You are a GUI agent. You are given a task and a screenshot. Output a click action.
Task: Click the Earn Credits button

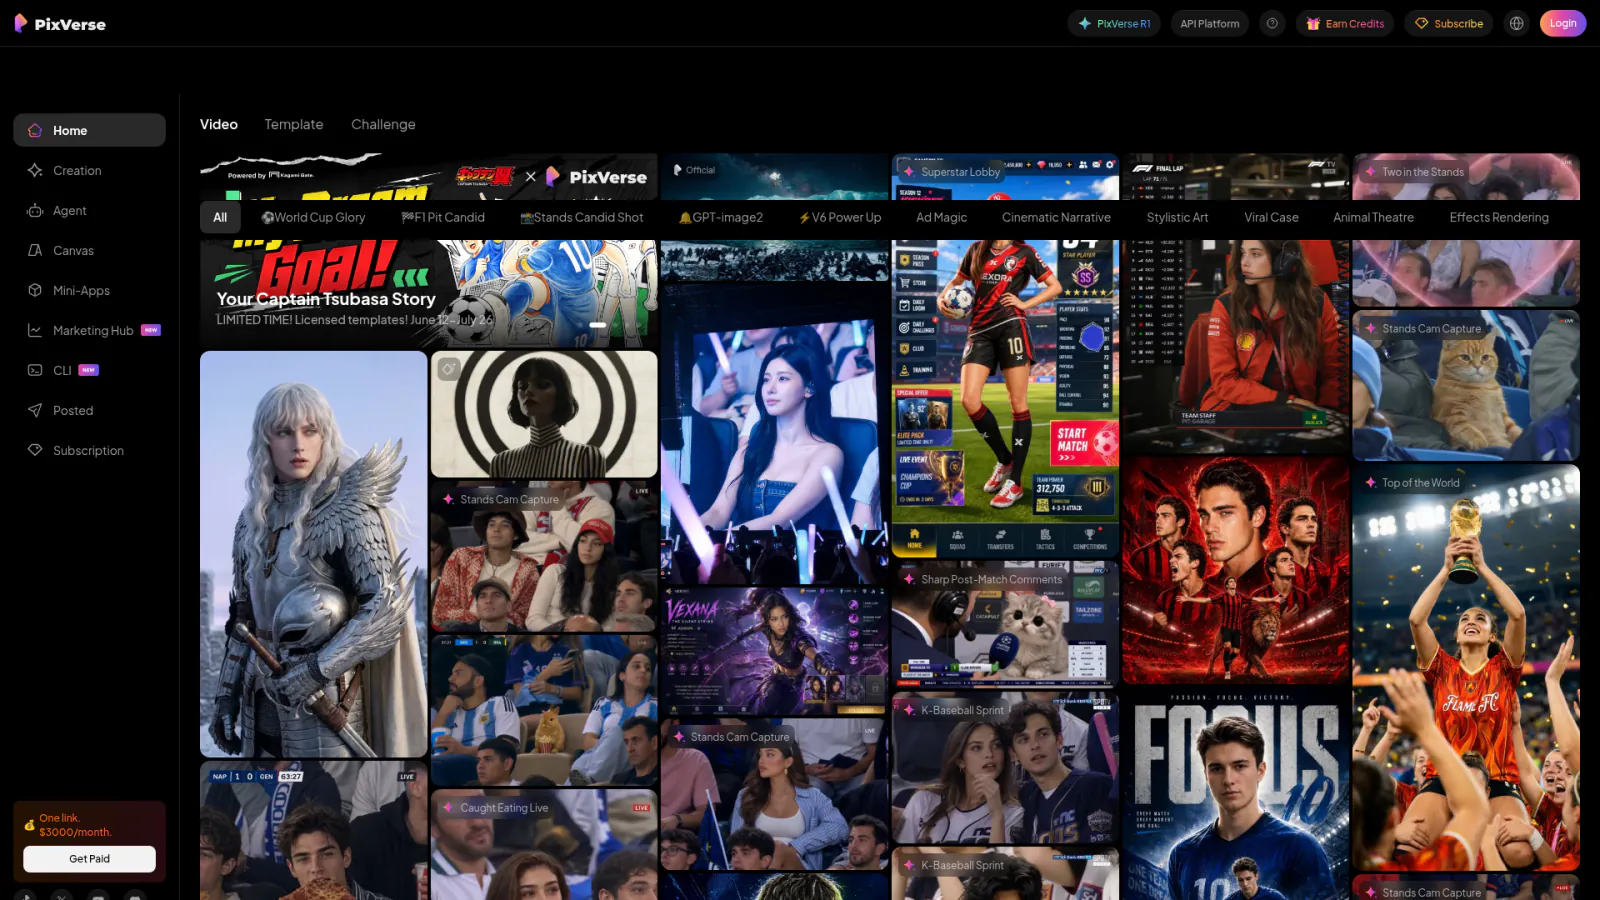1345,23
